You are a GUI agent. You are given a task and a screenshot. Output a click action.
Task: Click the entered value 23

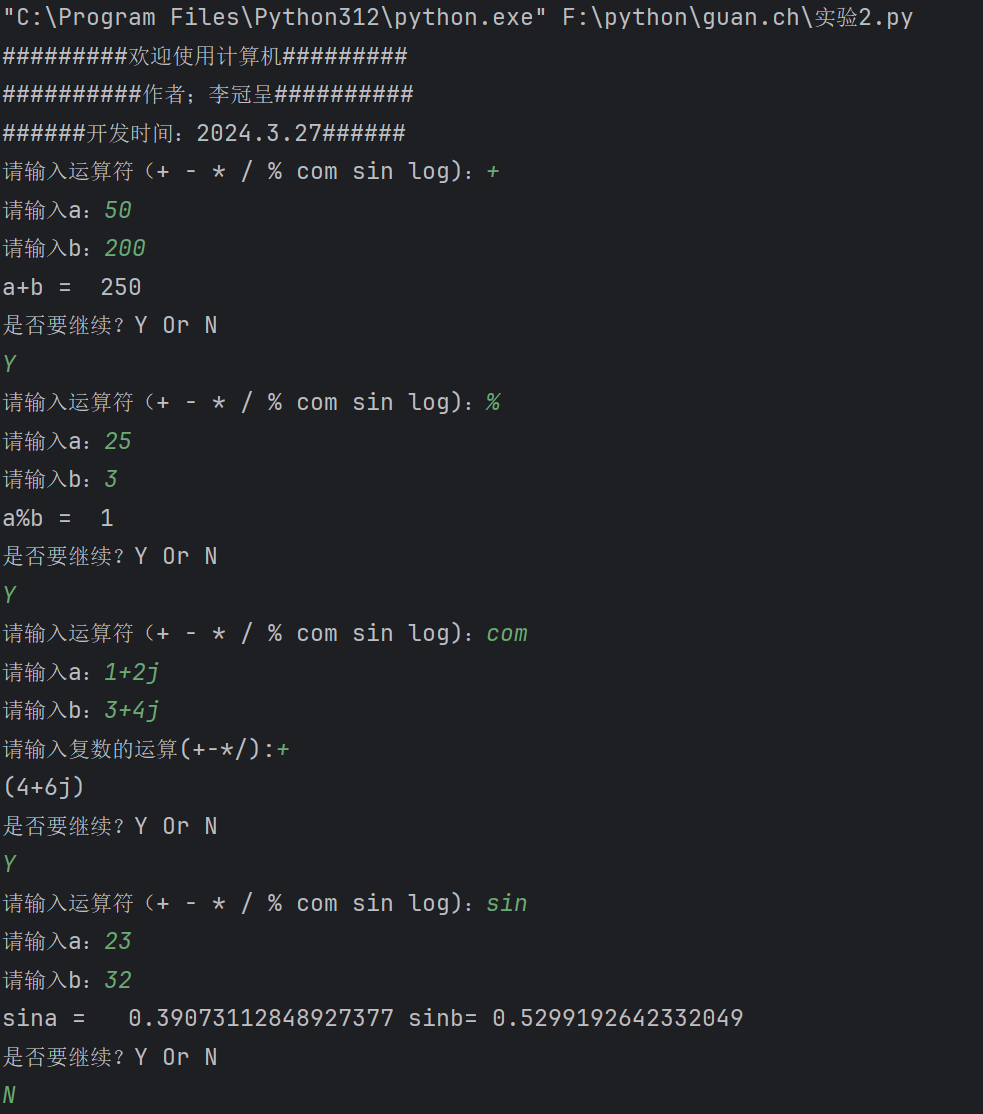coord(118,941)
